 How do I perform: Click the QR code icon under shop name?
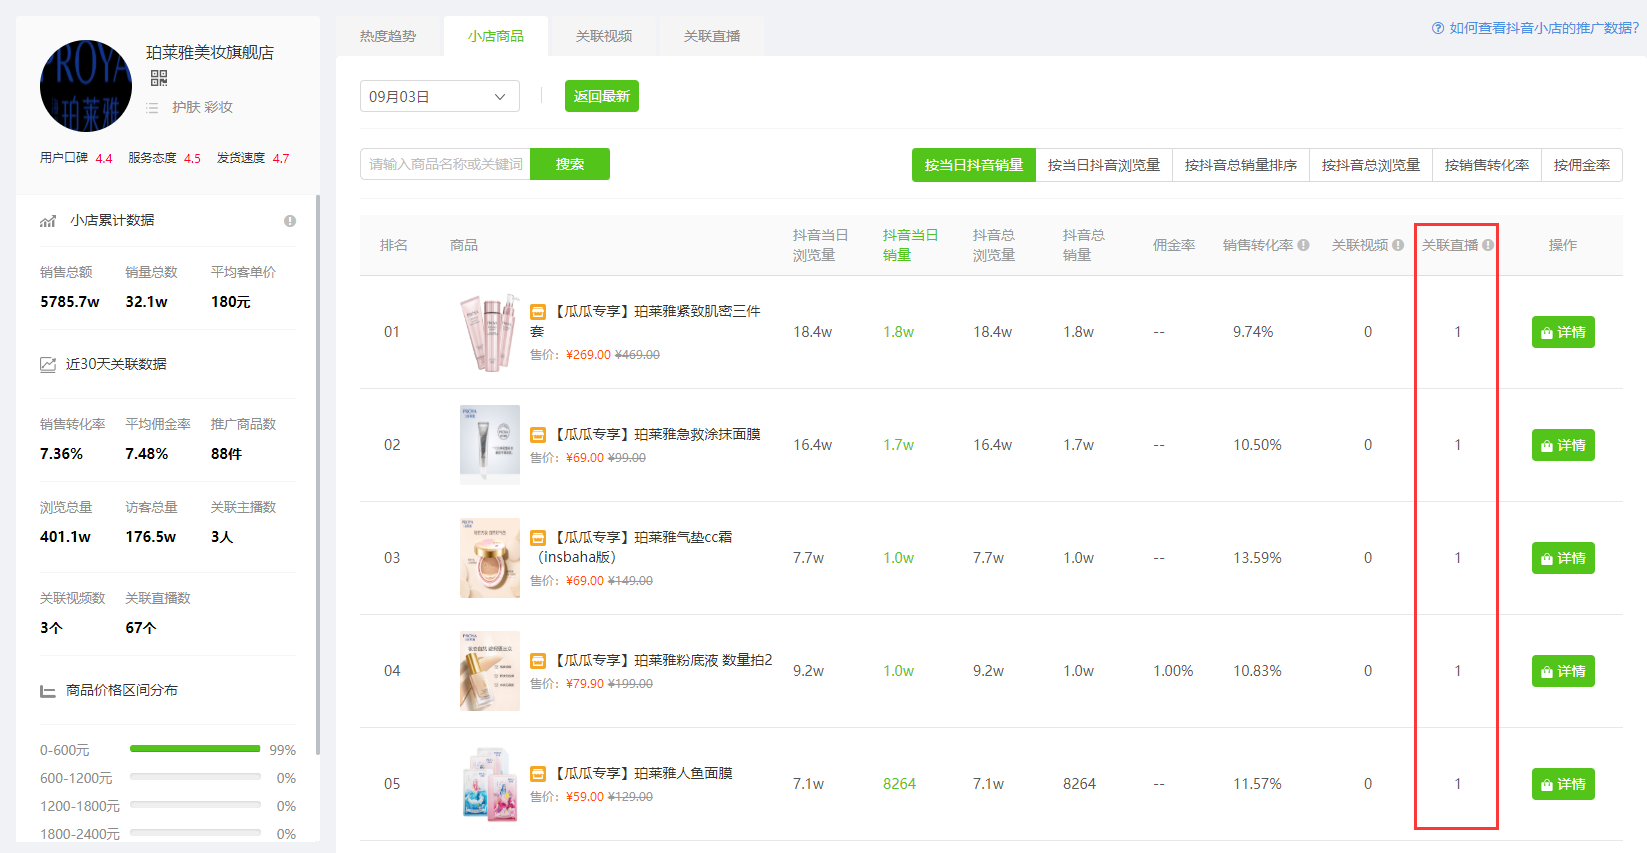point(158,78)
